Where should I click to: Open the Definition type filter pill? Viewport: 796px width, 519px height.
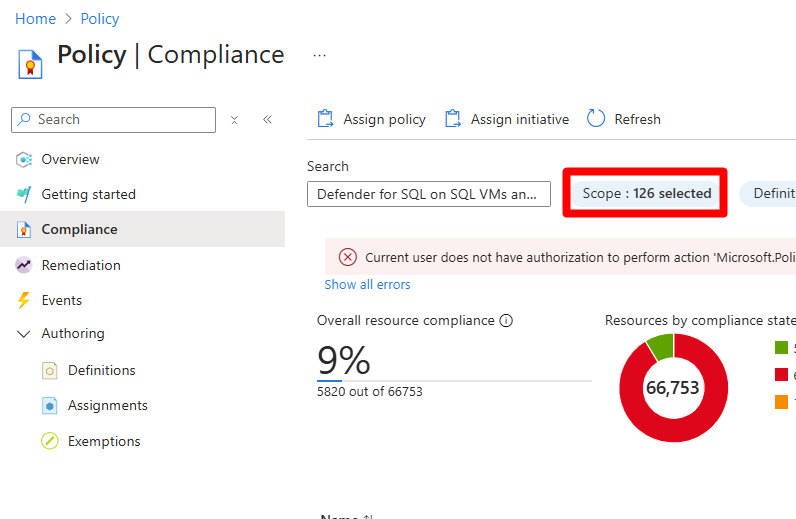pyautogui.click(x=767, y=193)
